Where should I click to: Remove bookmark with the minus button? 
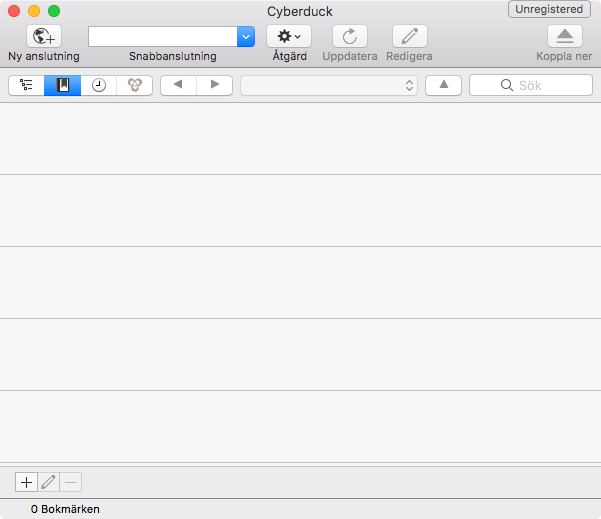pos(71,482)
